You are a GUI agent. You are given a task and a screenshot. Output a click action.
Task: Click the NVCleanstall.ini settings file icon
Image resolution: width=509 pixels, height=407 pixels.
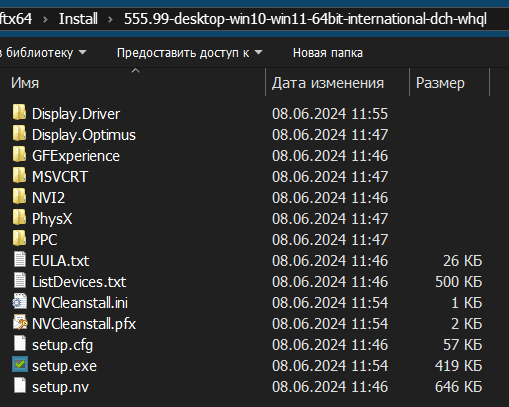click(20, 302)
